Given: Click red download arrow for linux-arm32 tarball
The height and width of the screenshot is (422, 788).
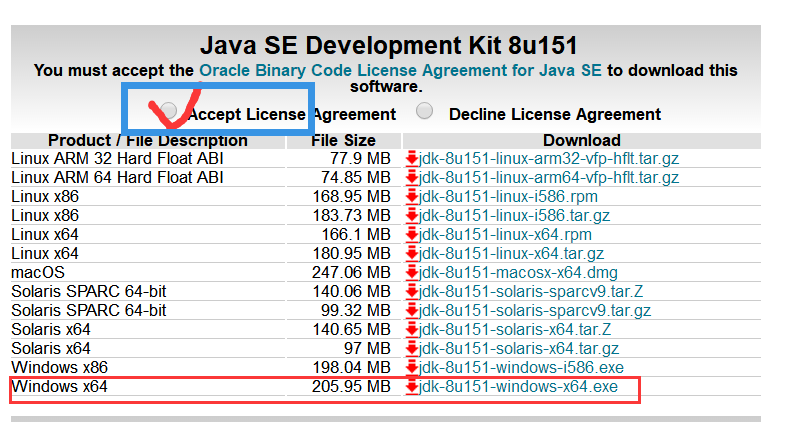Looking at the screenshot, I should (x=412, y=159).
